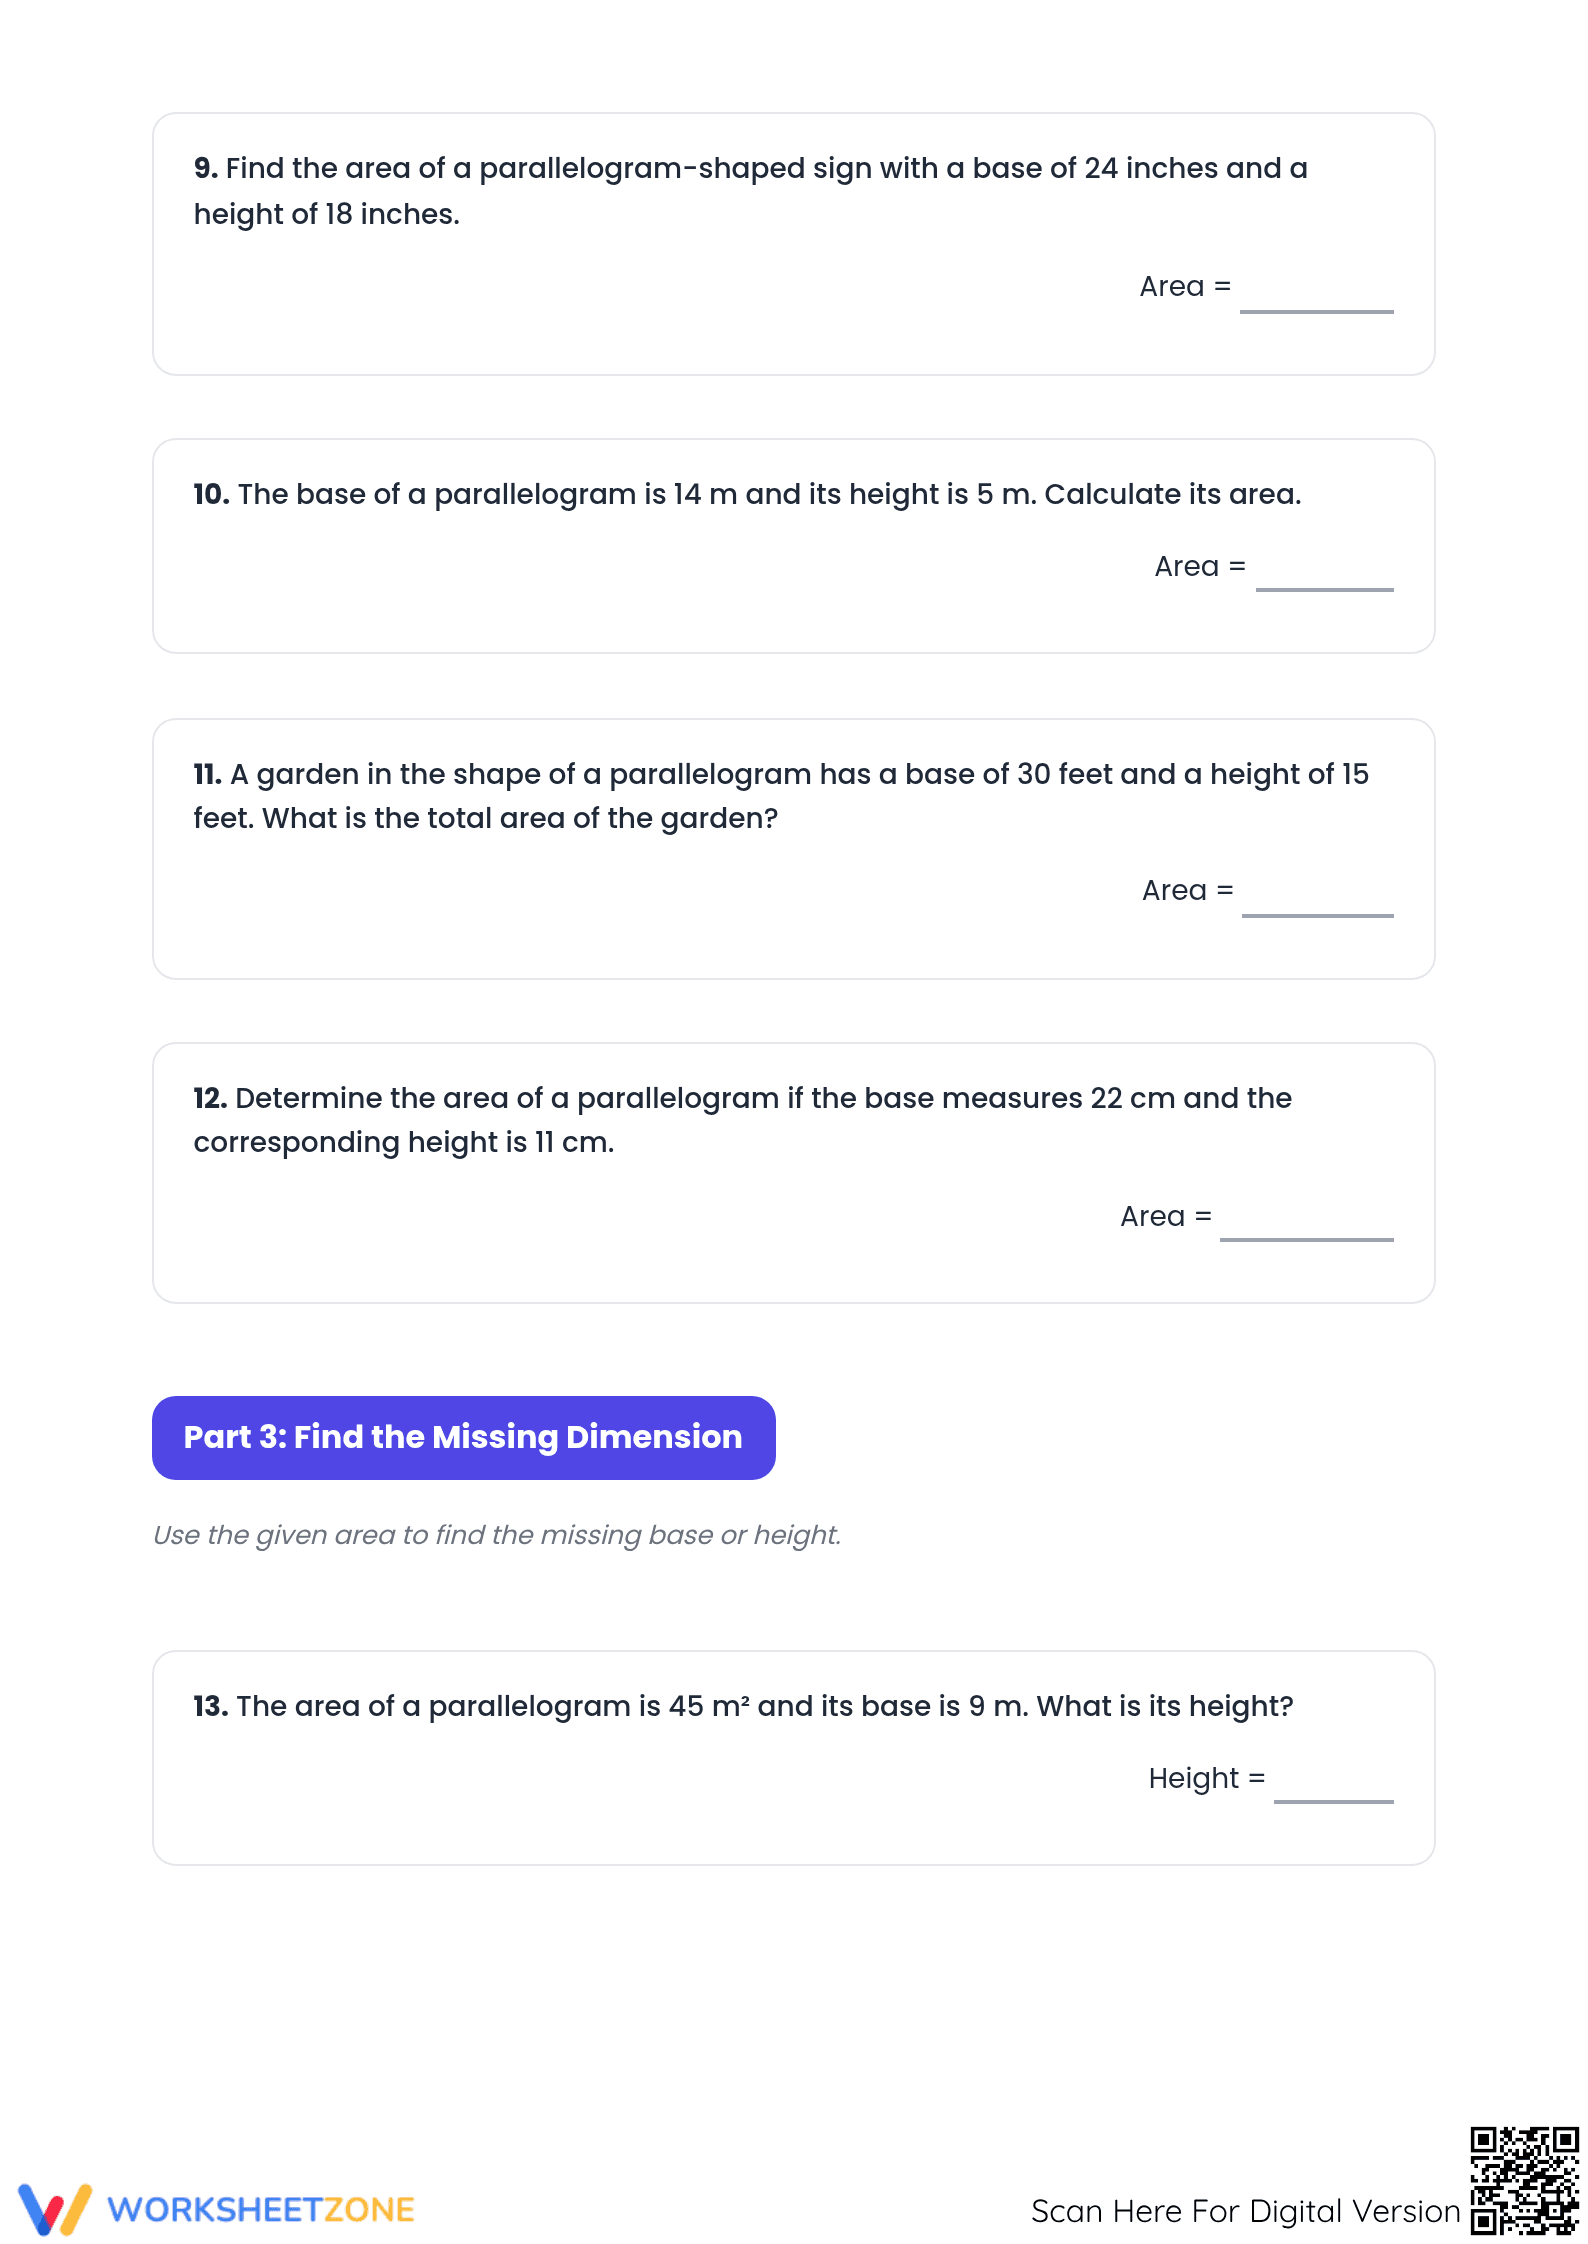Select question 10 with base 14 m
1588x2244 pixels.
tap(794, 546)
